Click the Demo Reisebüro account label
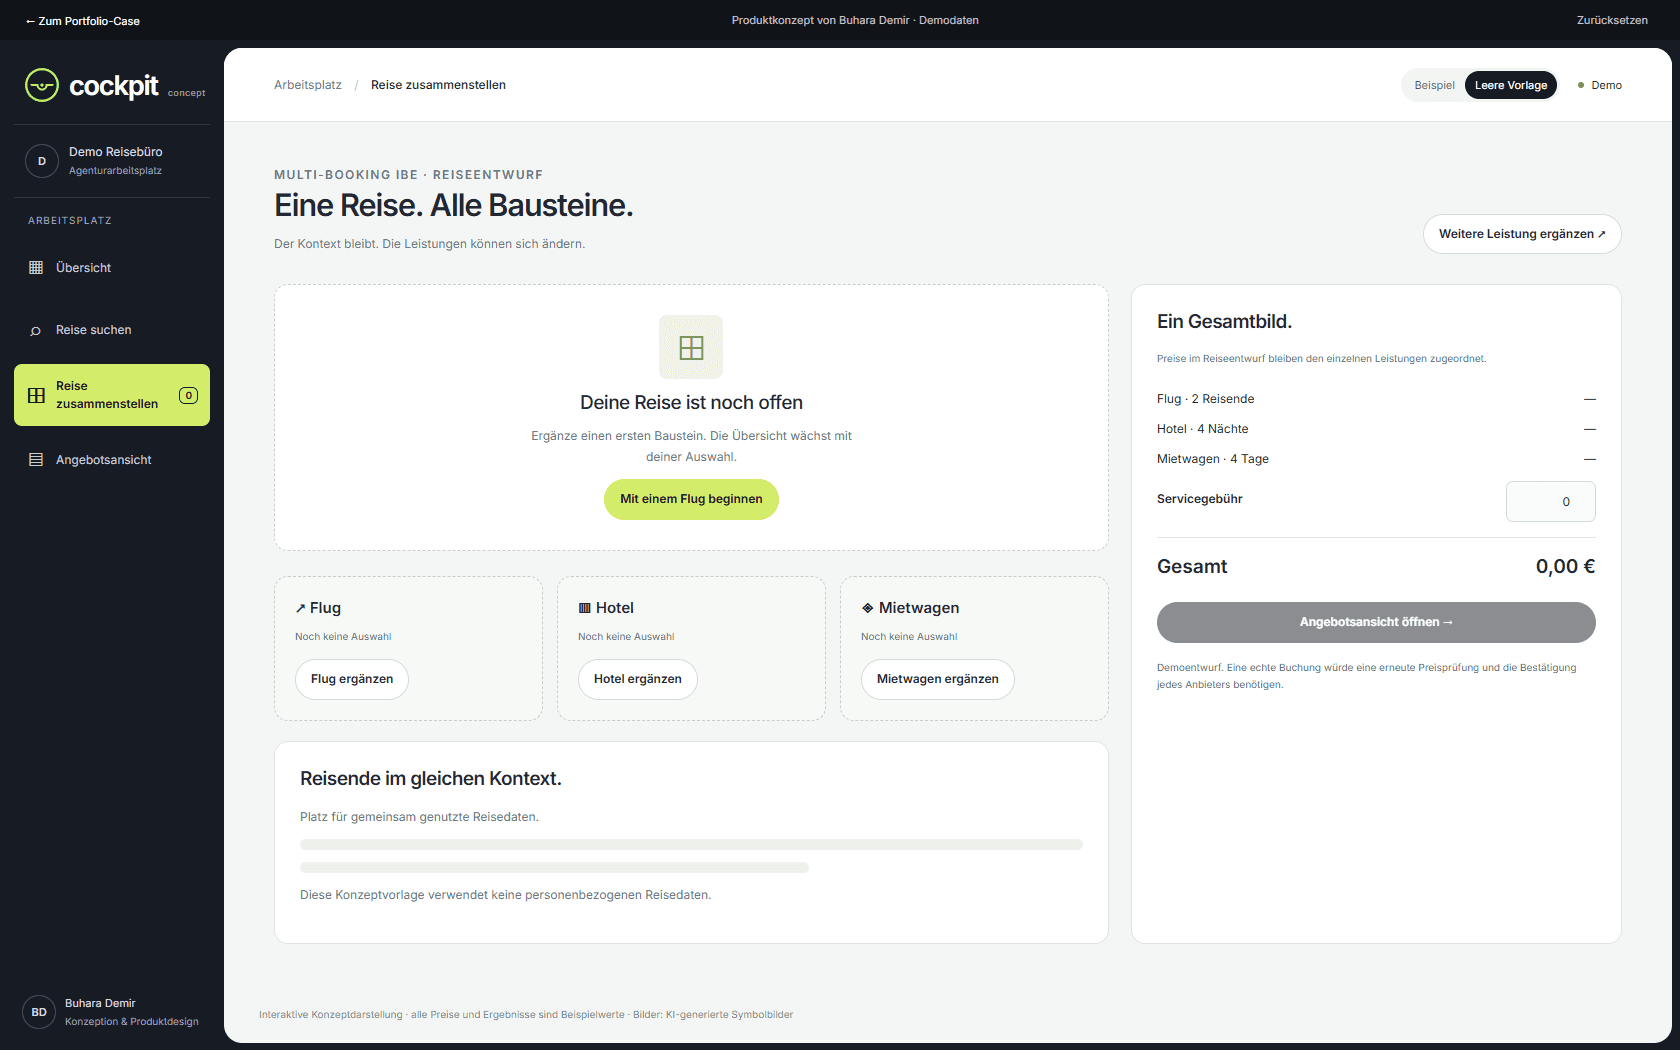 (x=115, y=152)
